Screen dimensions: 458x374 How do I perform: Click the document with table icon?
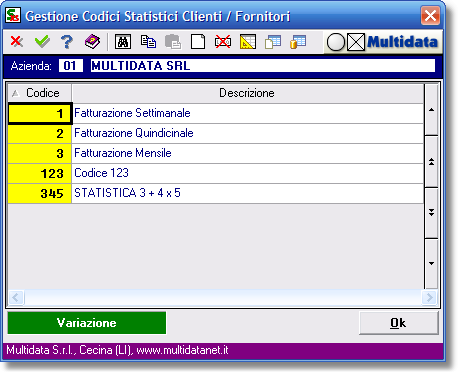(x=273, y=42)
